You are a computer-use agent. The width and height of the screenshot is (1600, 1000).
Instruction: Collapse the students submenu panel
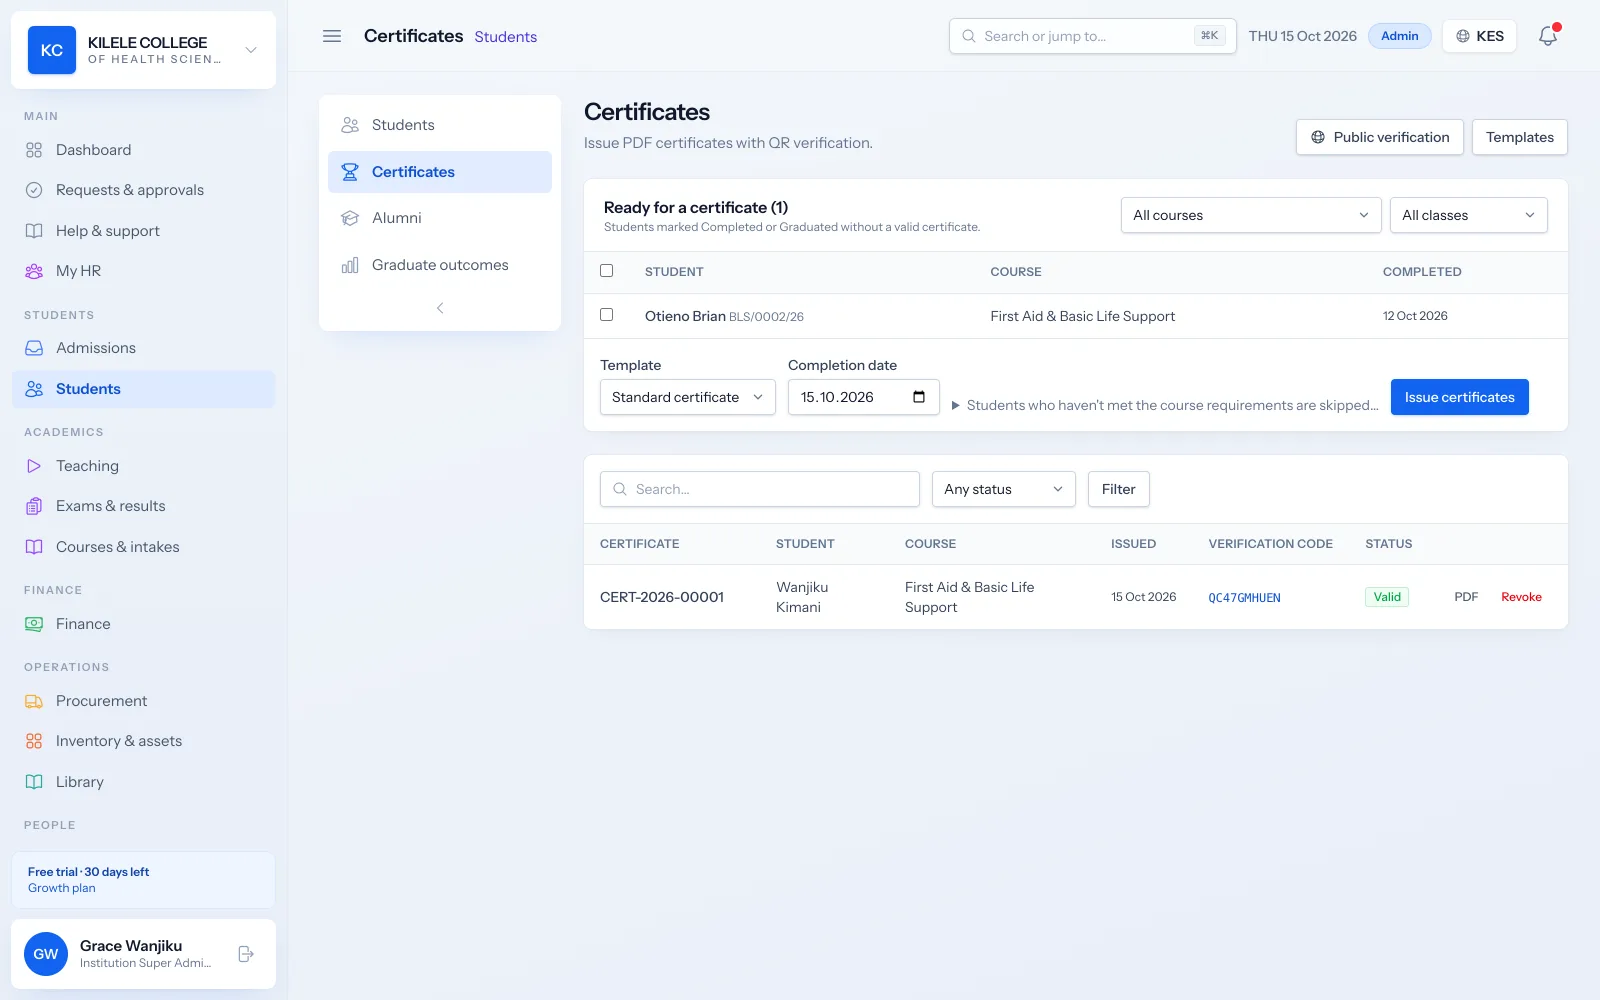440,308
